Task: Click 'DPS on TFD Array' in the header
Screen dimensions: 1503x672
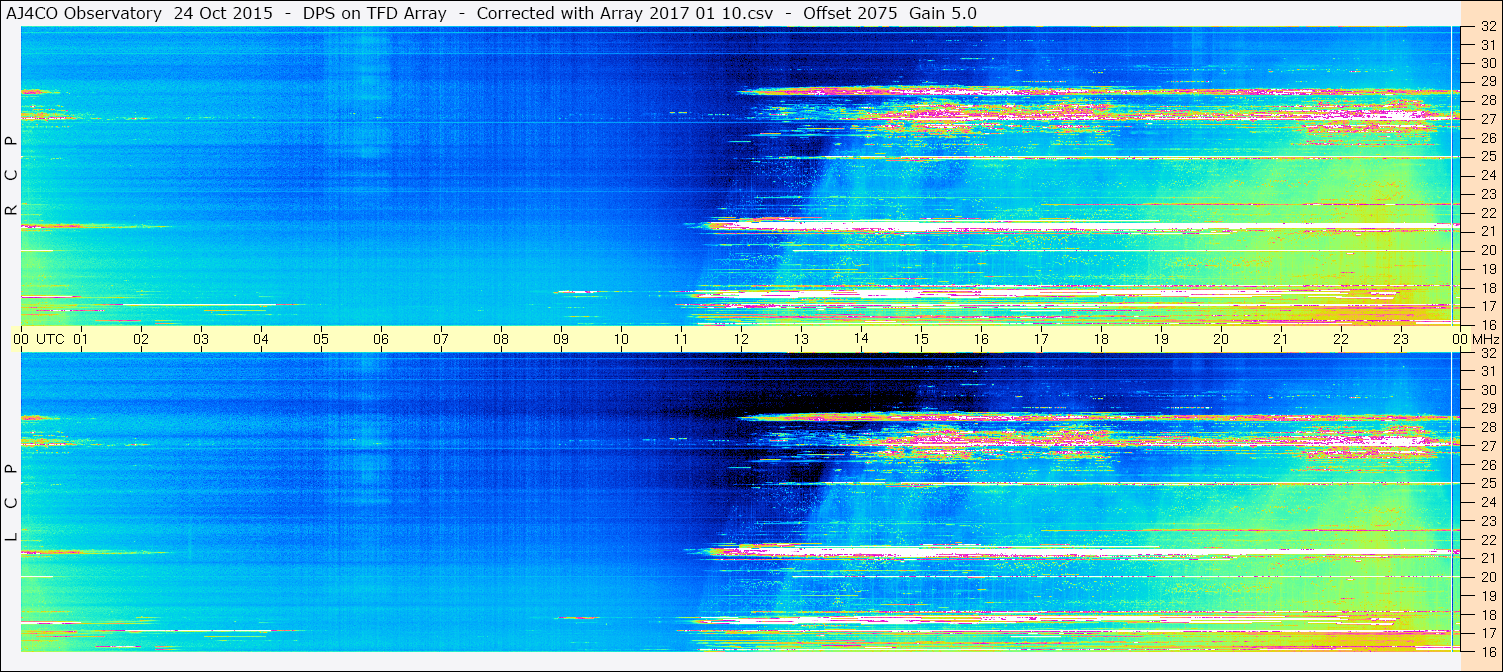Action: pos(374,13)
